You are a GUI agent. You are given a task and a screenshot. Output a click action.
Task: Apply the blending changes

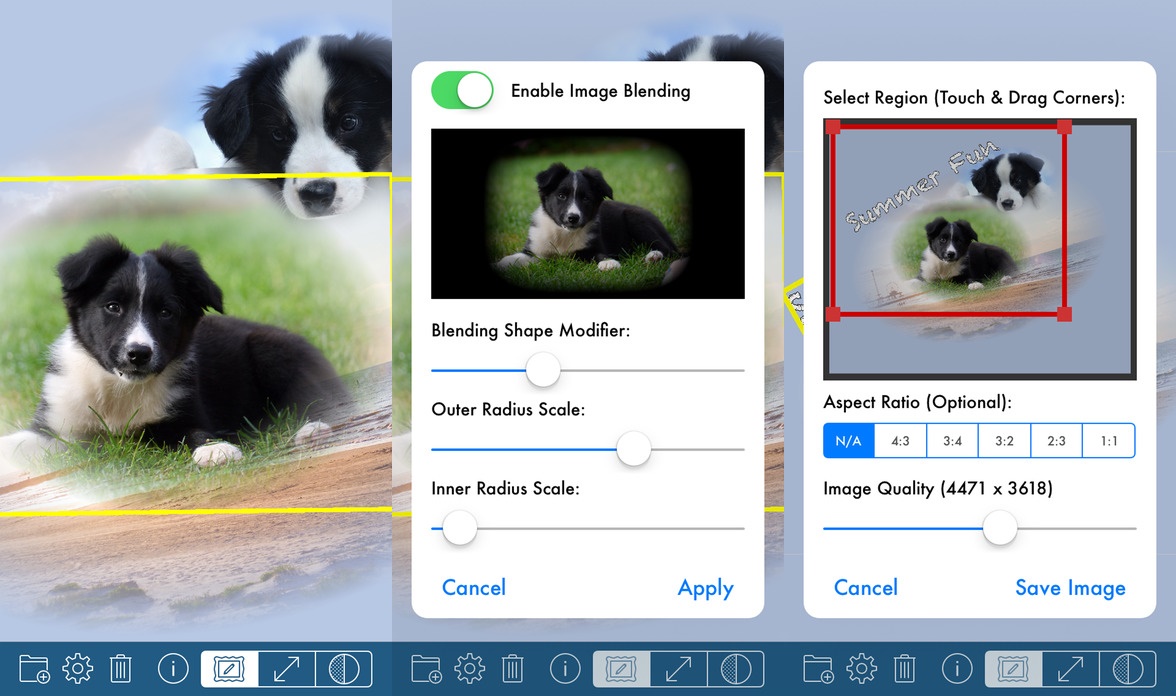click(706, 588)
